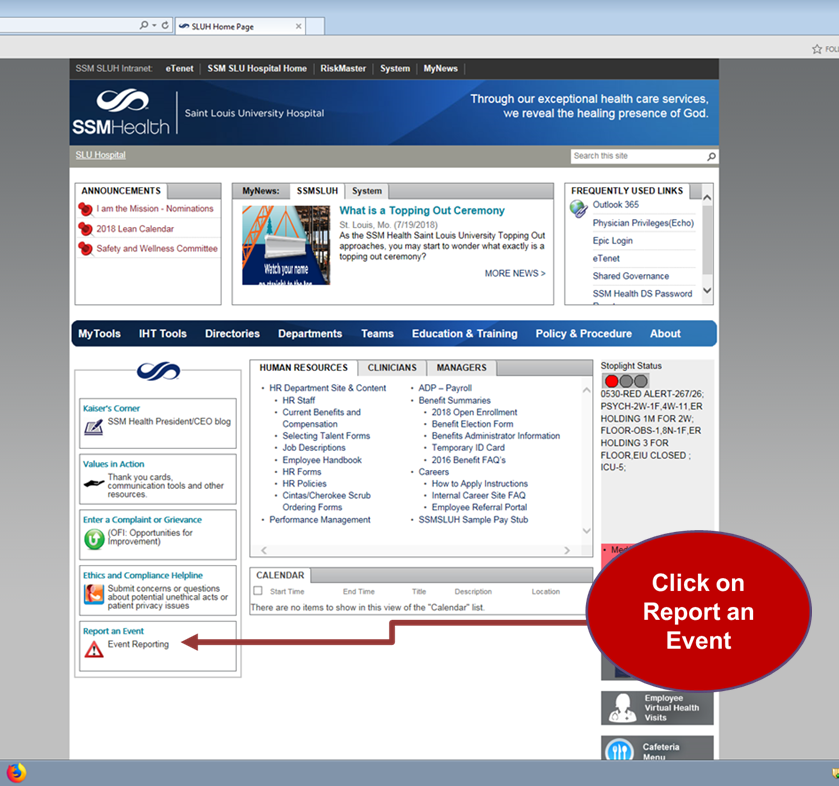Open the RiskMaster link

343,68
